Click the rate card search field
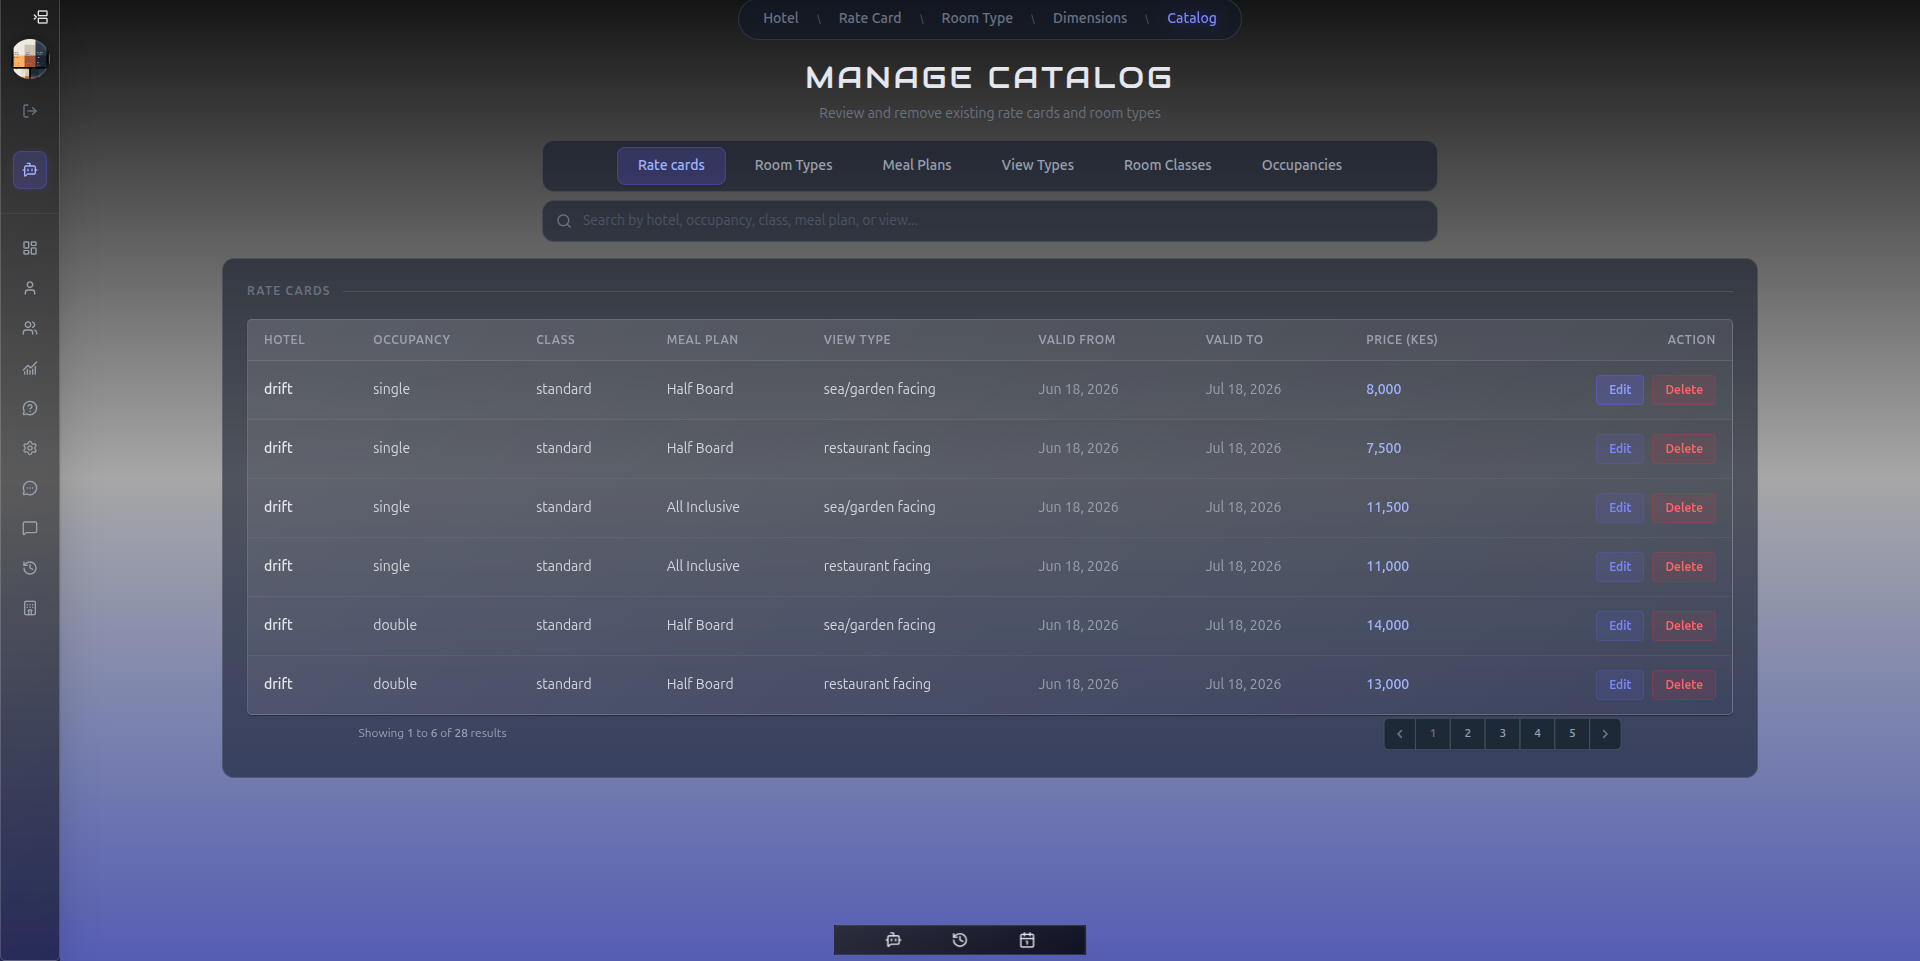Image resolution: width=1920 pixels, height=961 pixels. click(990, 221)
